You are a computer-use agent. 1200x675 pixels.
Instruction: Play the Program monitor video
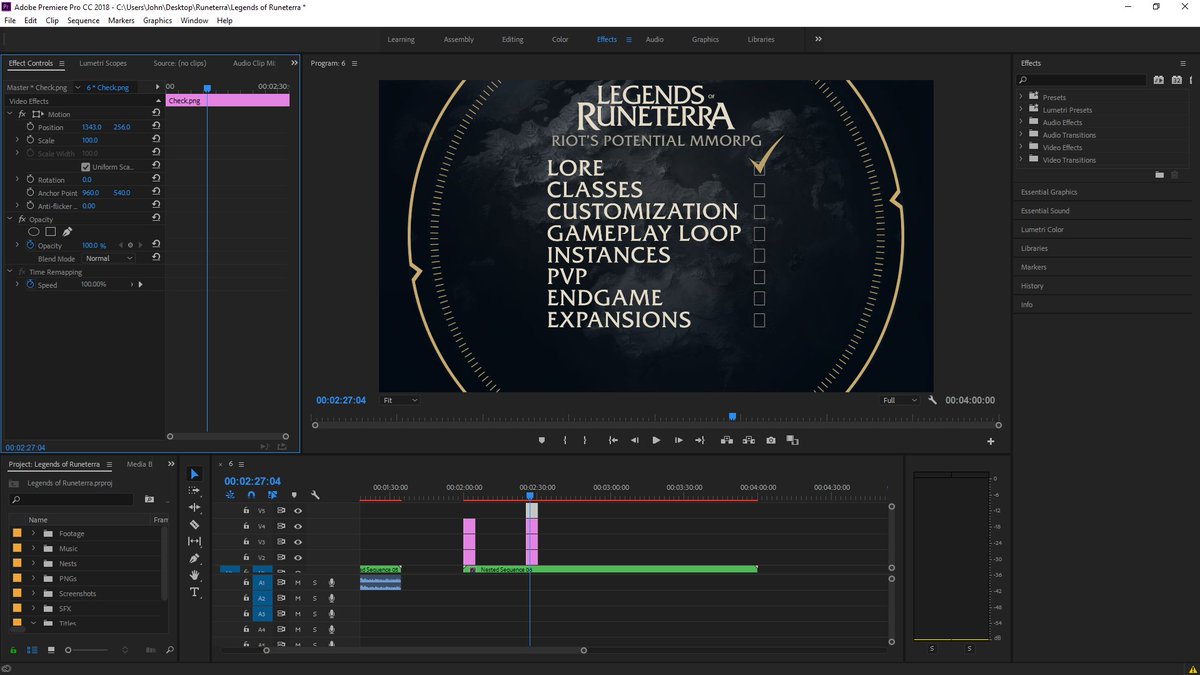[x=656, y=440]
